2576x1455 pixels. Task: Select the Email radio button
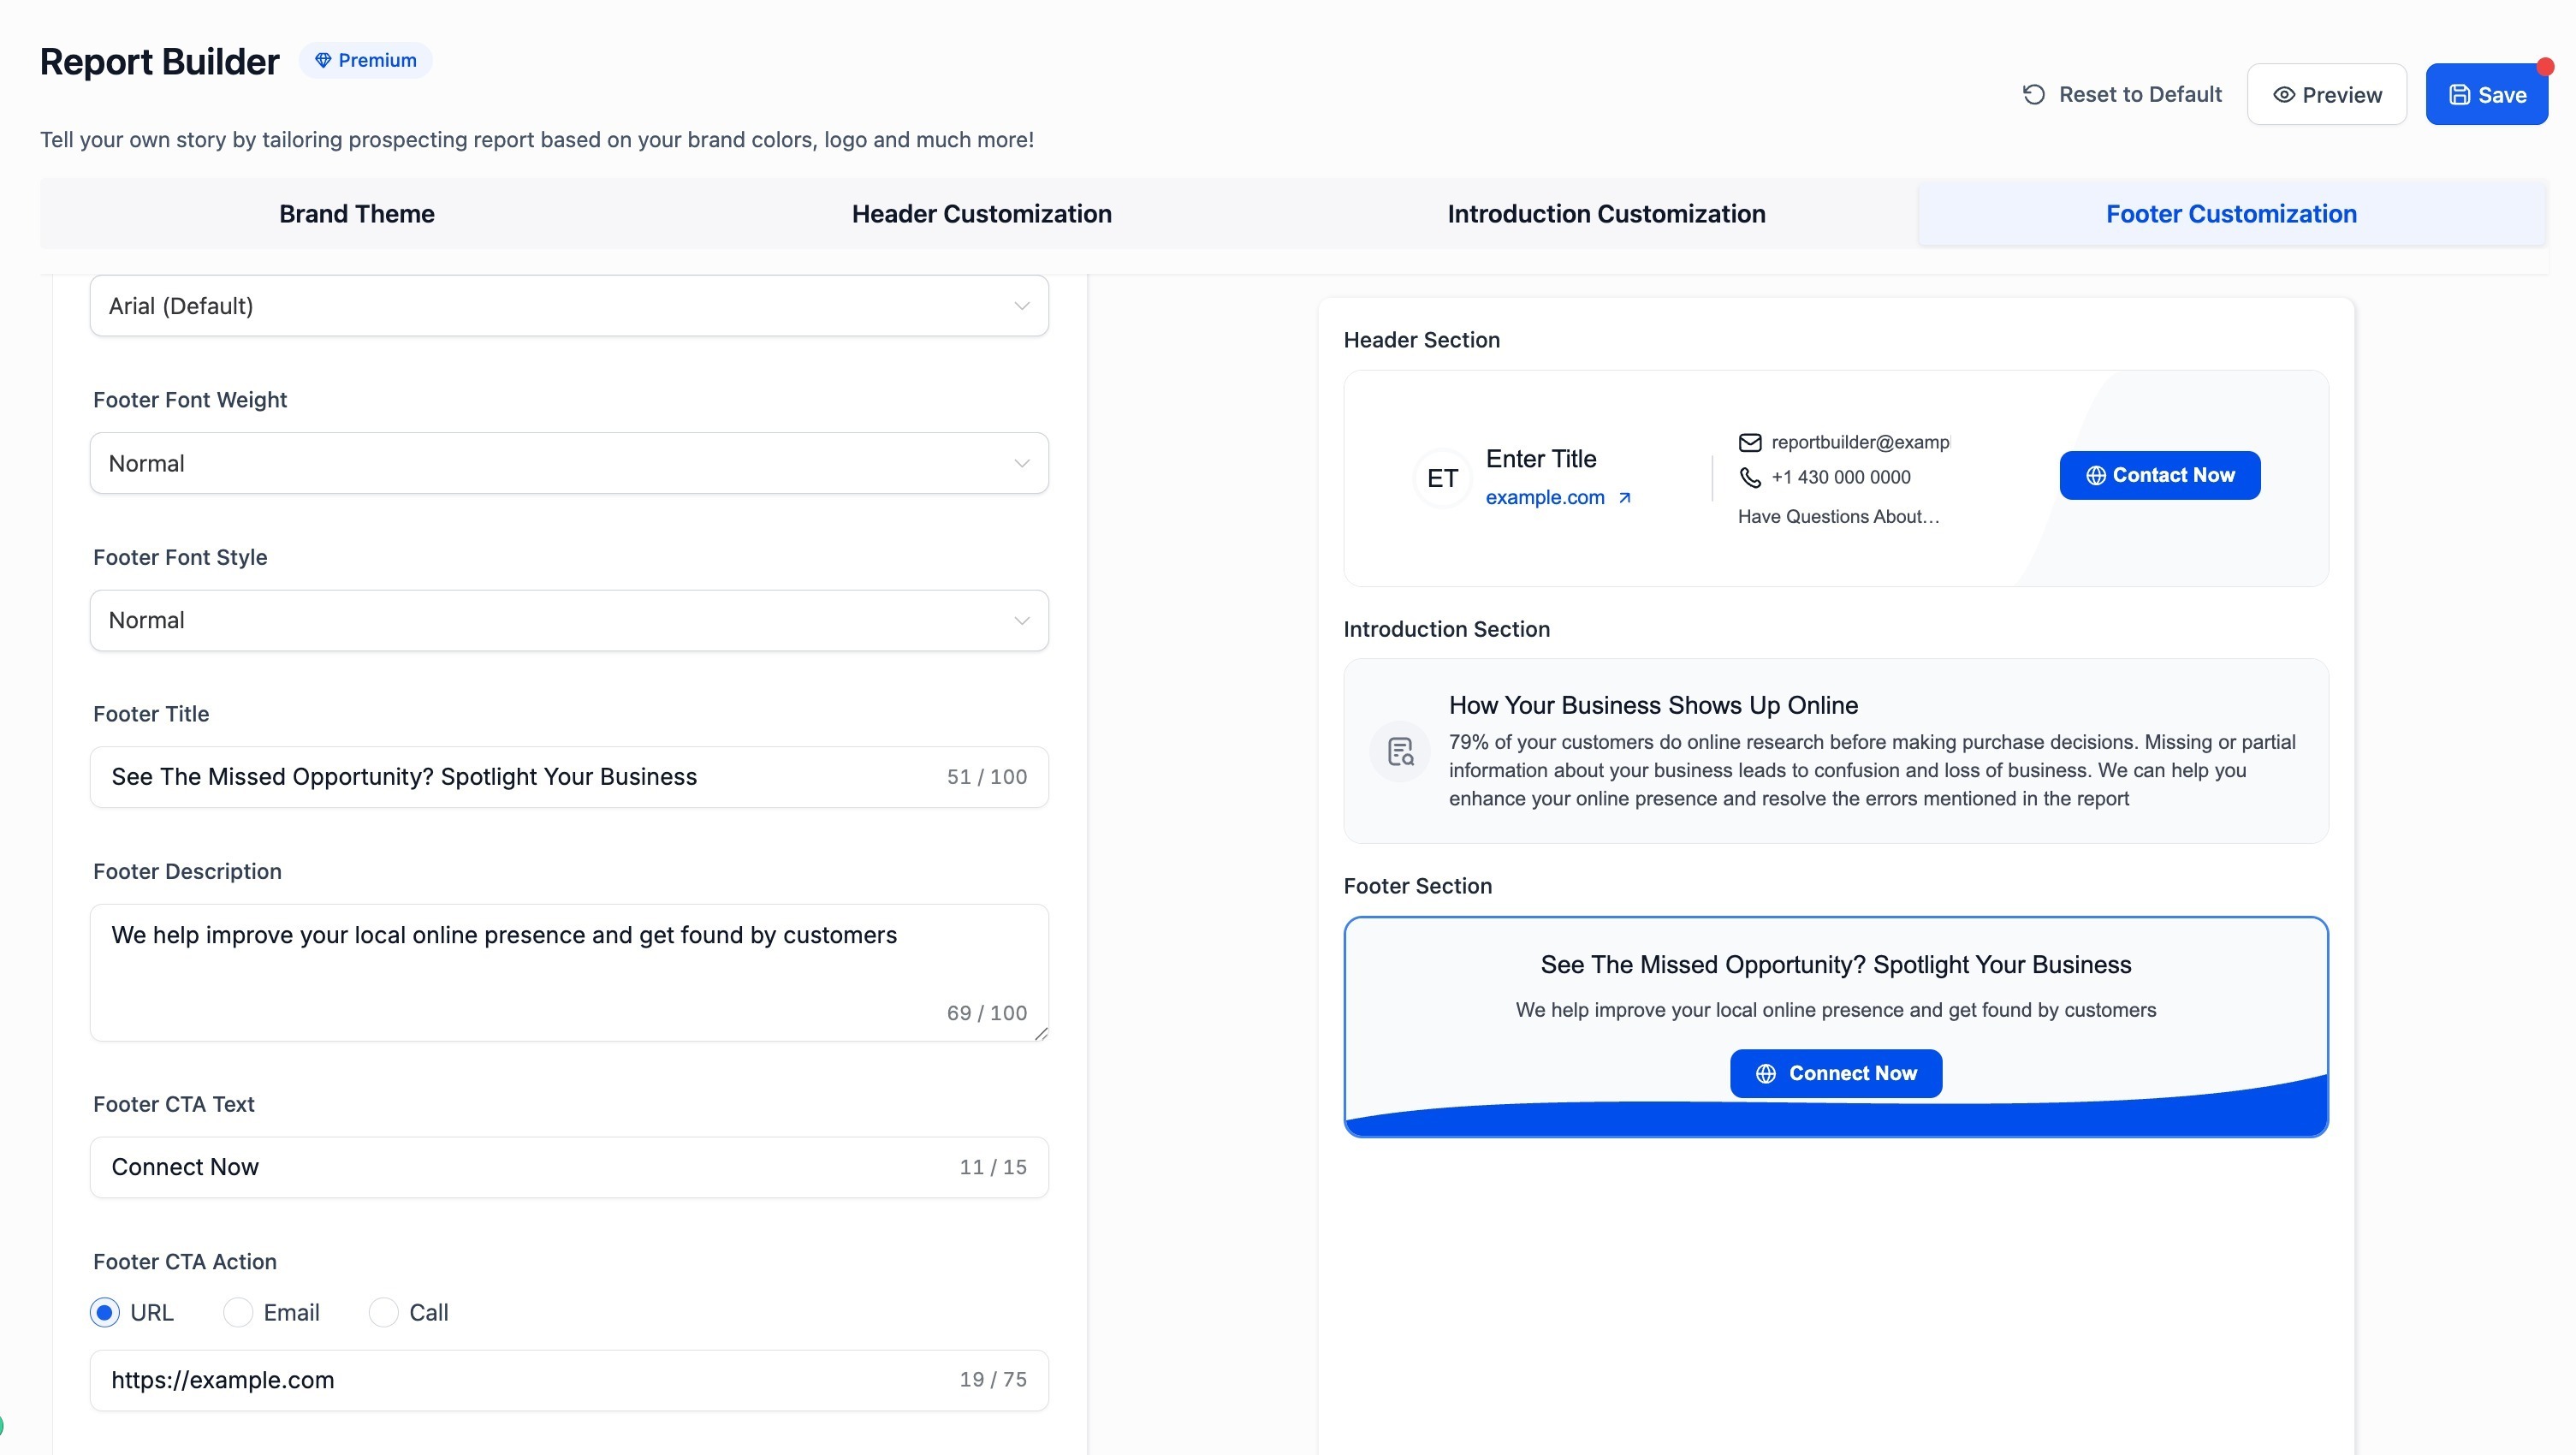point(237,1312)
